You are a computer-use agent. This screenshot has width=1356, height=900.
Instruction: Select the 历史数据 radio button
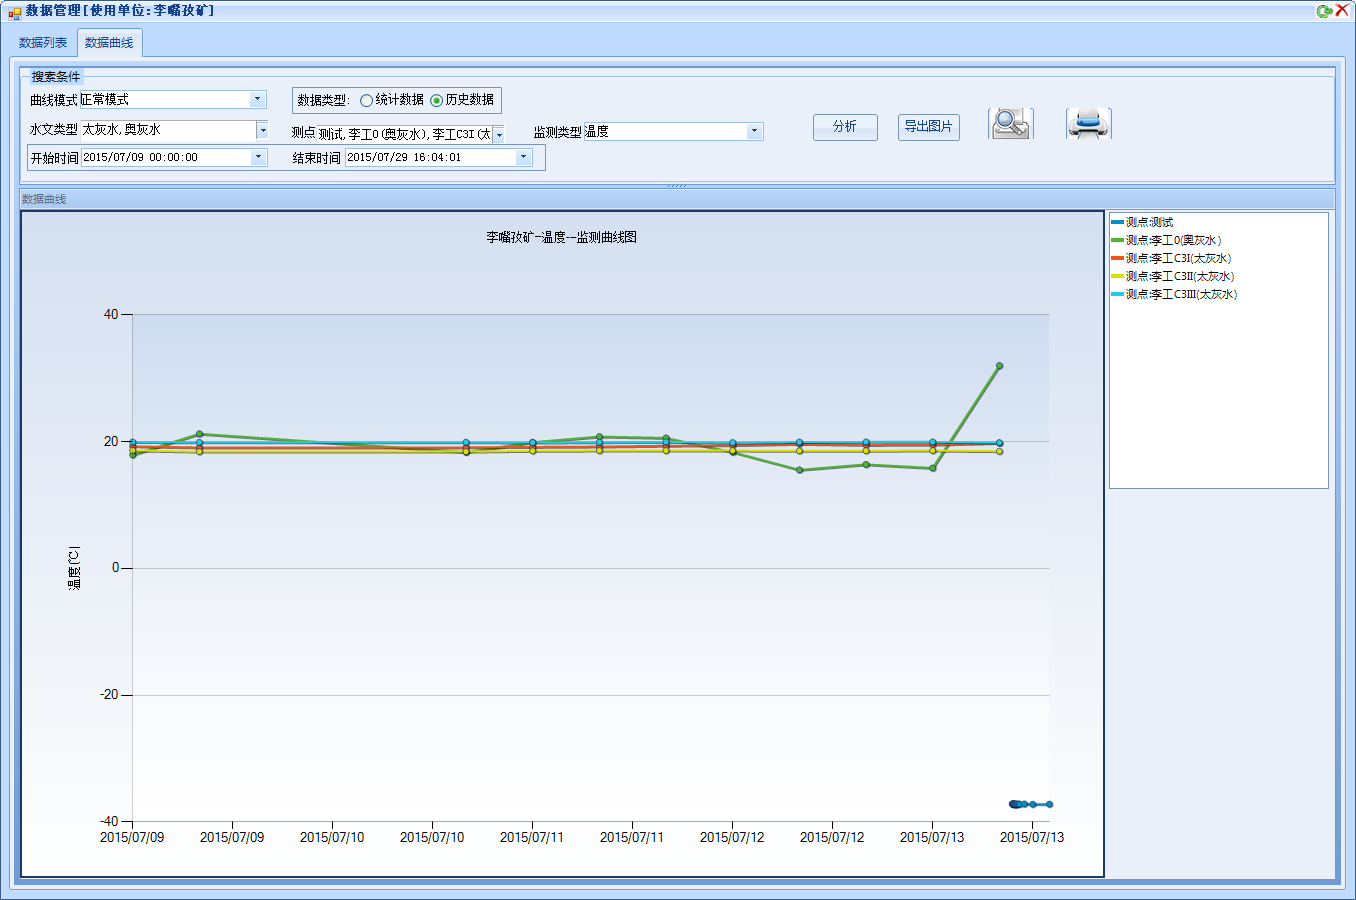[x=436, y=100]
